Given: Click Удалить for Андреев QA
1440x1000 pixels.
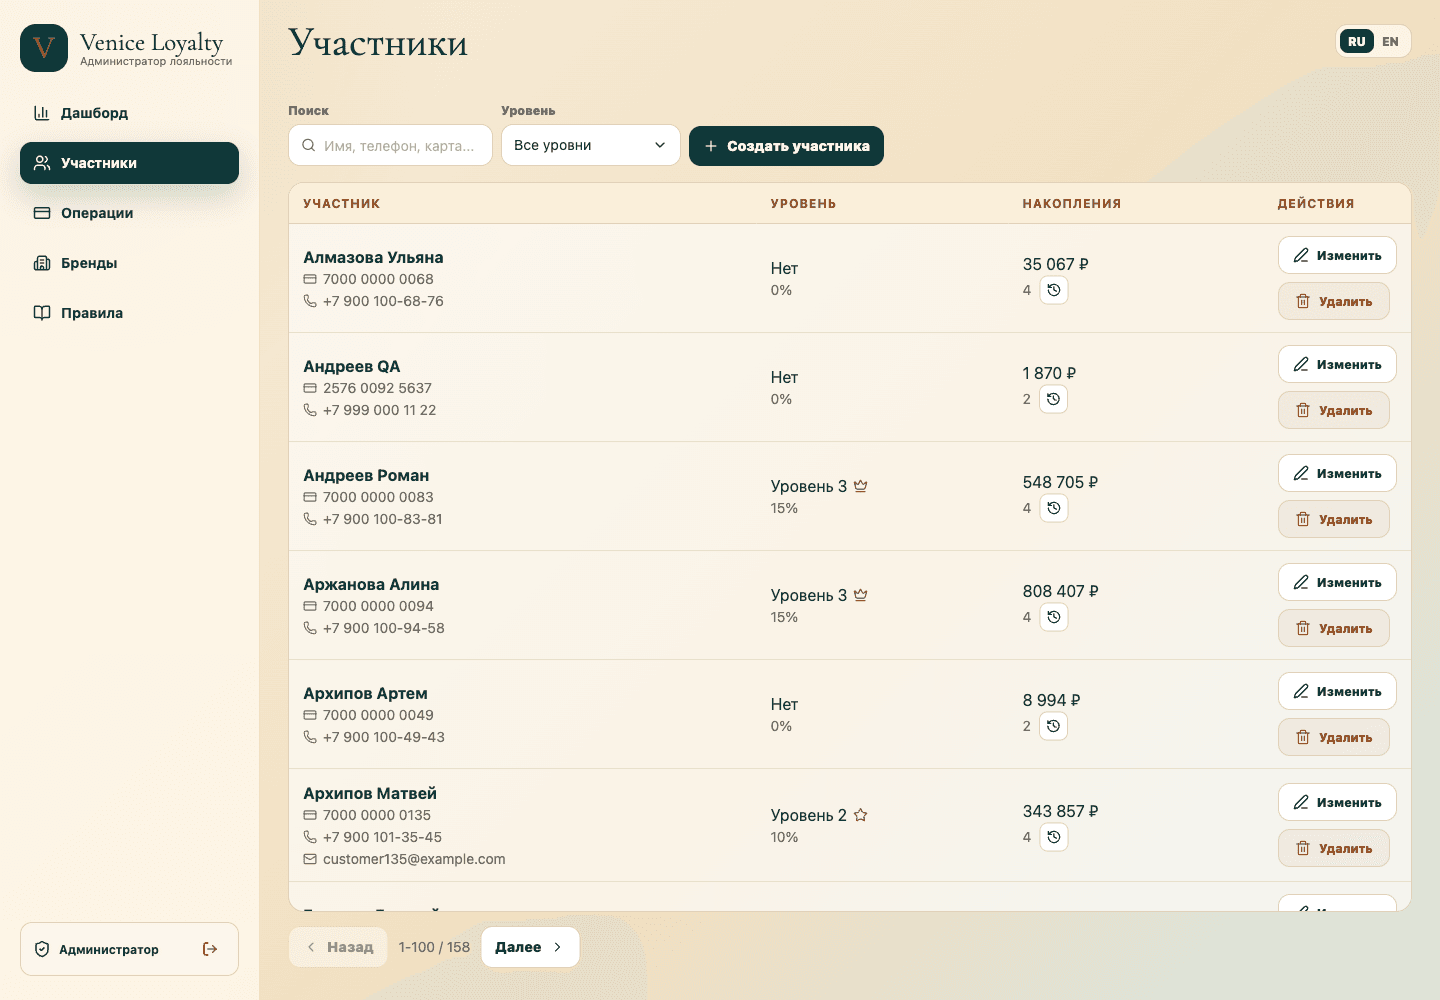Looking at the screenshot, I should tap(1334, 410).
